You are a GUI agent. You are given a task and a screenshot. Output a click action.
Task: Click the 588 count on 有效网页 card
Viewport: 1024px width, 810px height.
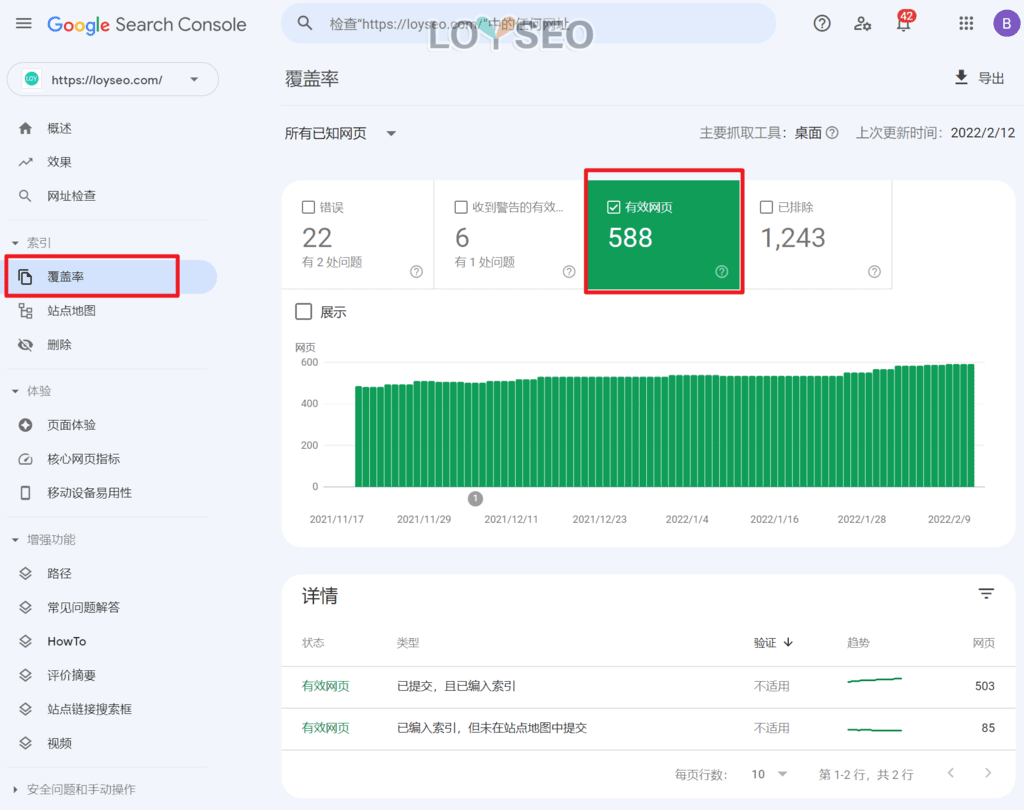630,238
